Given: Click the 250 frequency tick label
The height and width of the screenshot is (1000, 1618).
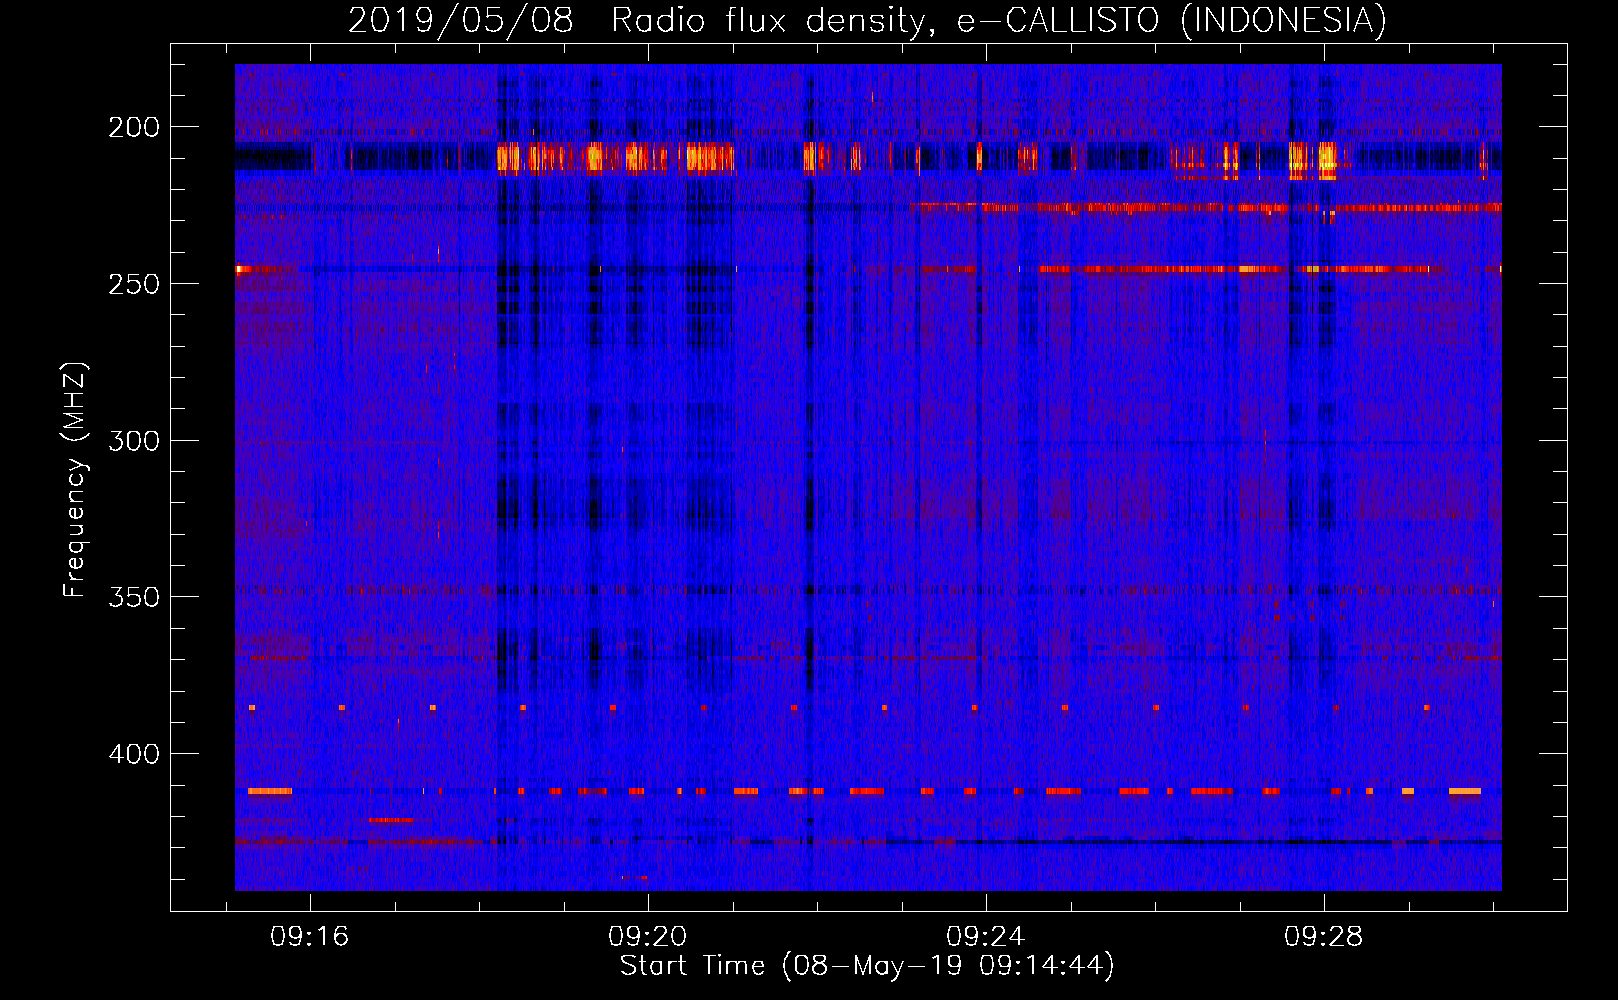Looking at the screenshot, I should pyautogui.click(x=134, y=283).
